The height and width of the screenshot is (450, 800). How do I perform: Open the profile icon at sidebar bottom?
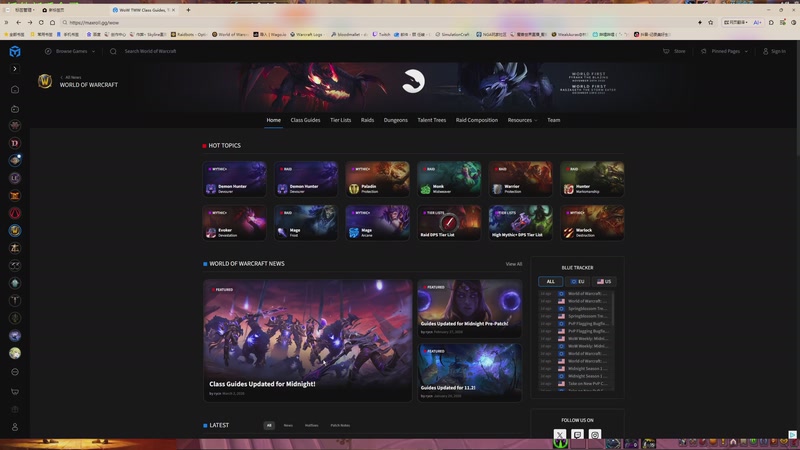pyautogui.click(x=15, y=427)
